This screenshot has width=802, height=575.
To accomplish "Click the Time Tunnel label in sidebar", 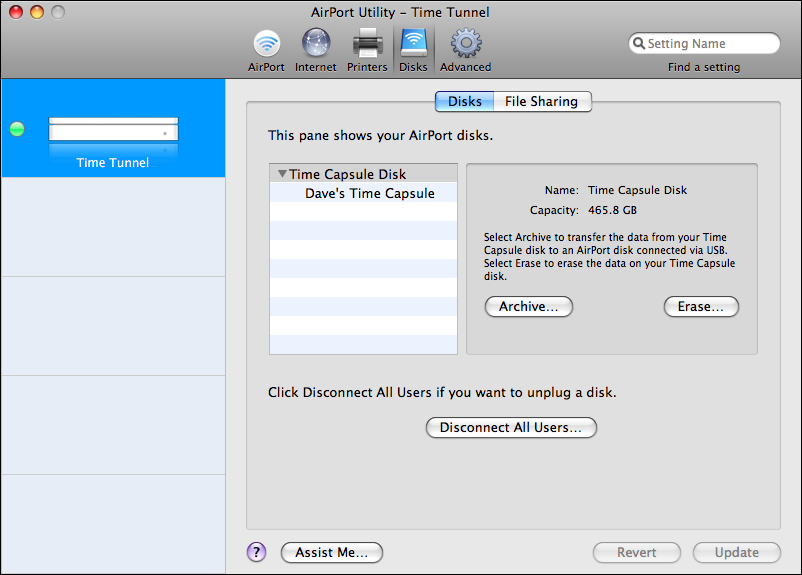I will 113,163.
